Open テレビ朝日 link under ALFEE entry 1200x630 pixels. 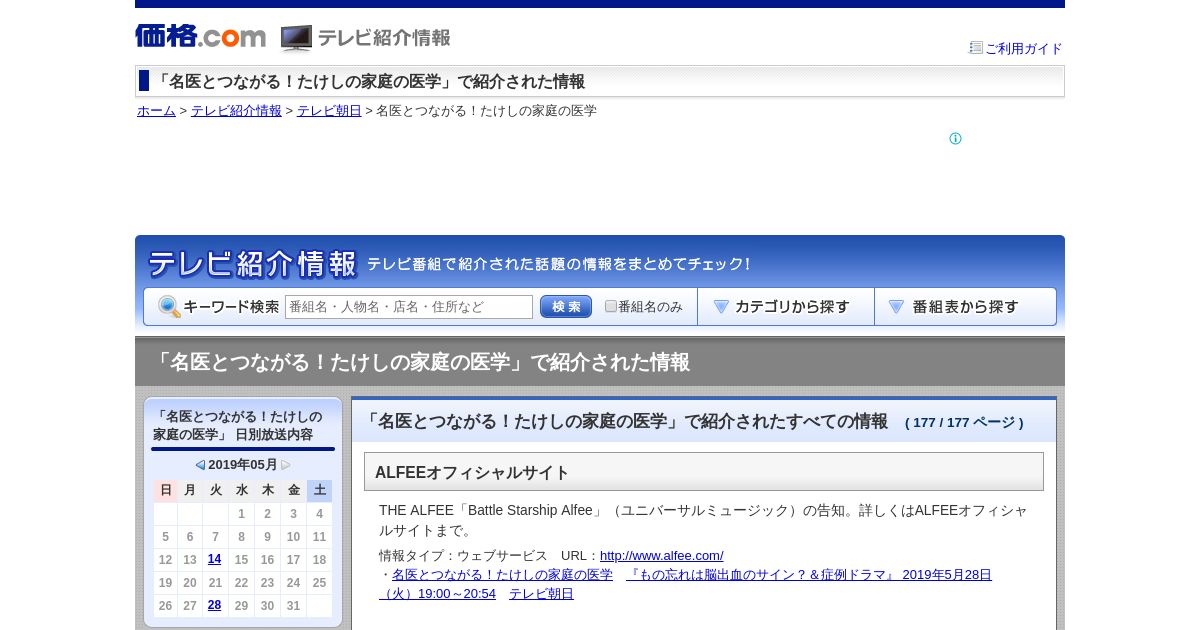pos(541,593)
